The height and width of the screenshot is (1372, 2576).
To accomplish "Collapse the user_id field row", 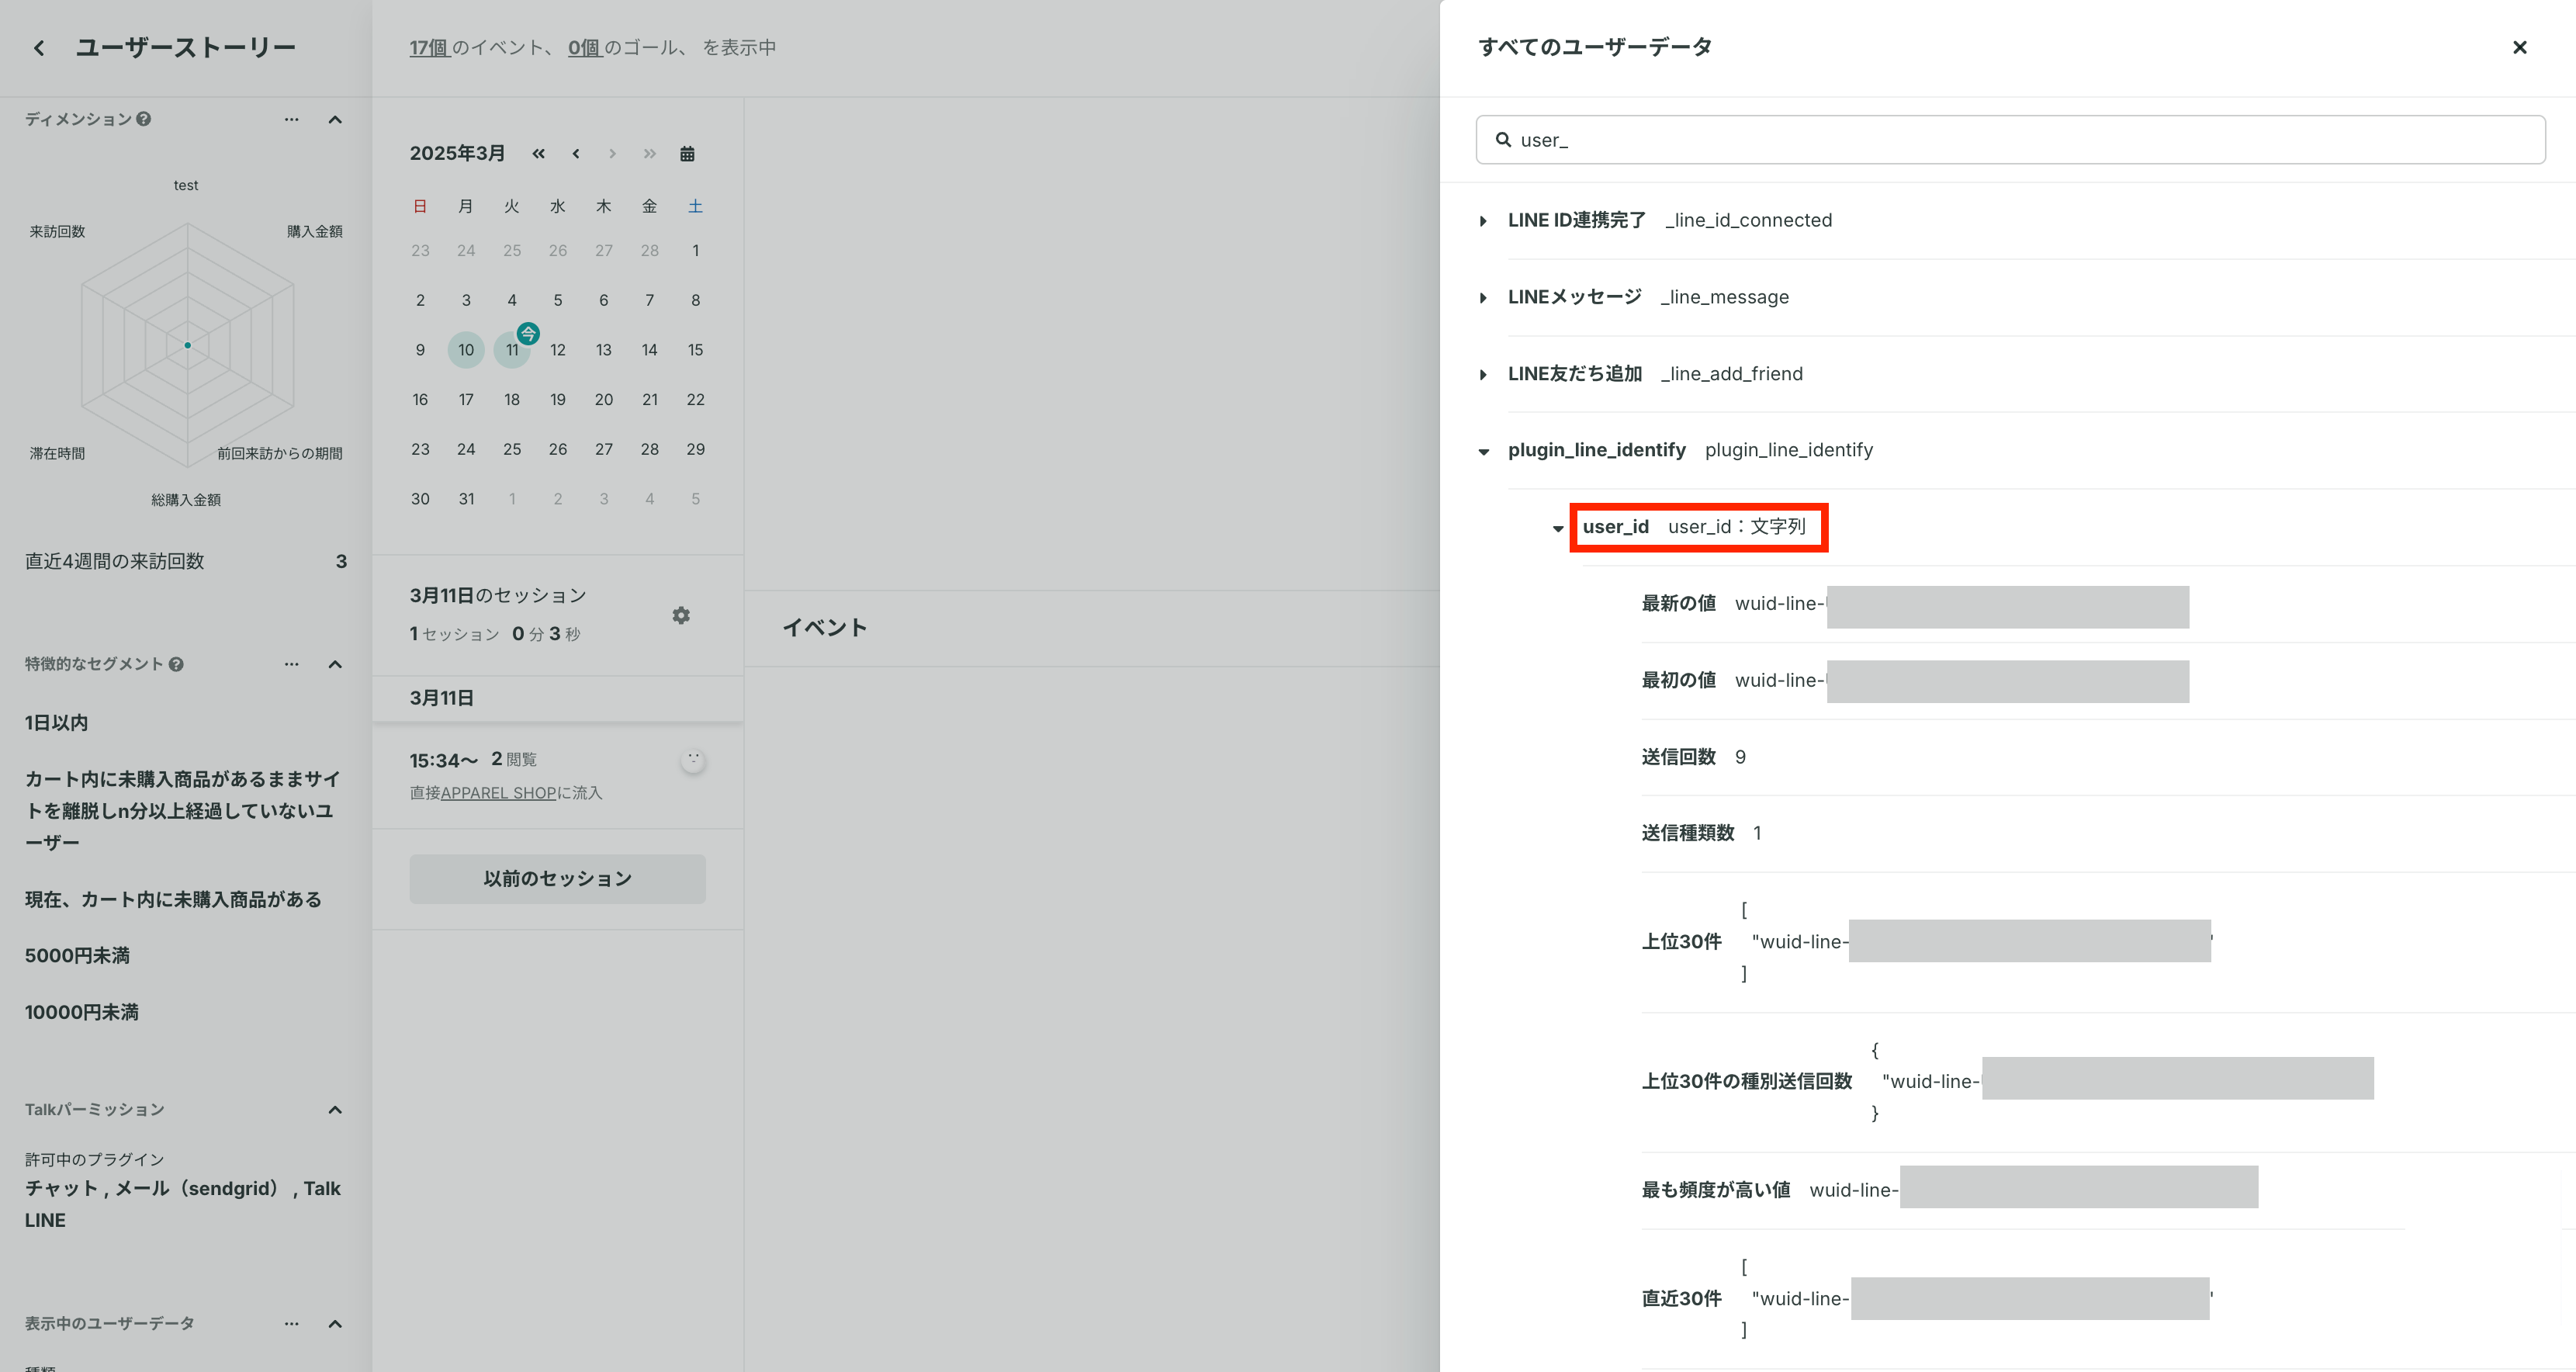I will click(1558, 529).
